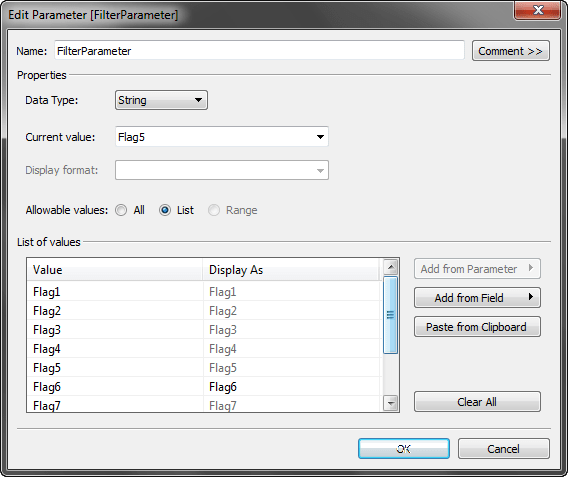Open the Current value dropdown
This screenshot has height=477, width=568.
click(222, 137)
